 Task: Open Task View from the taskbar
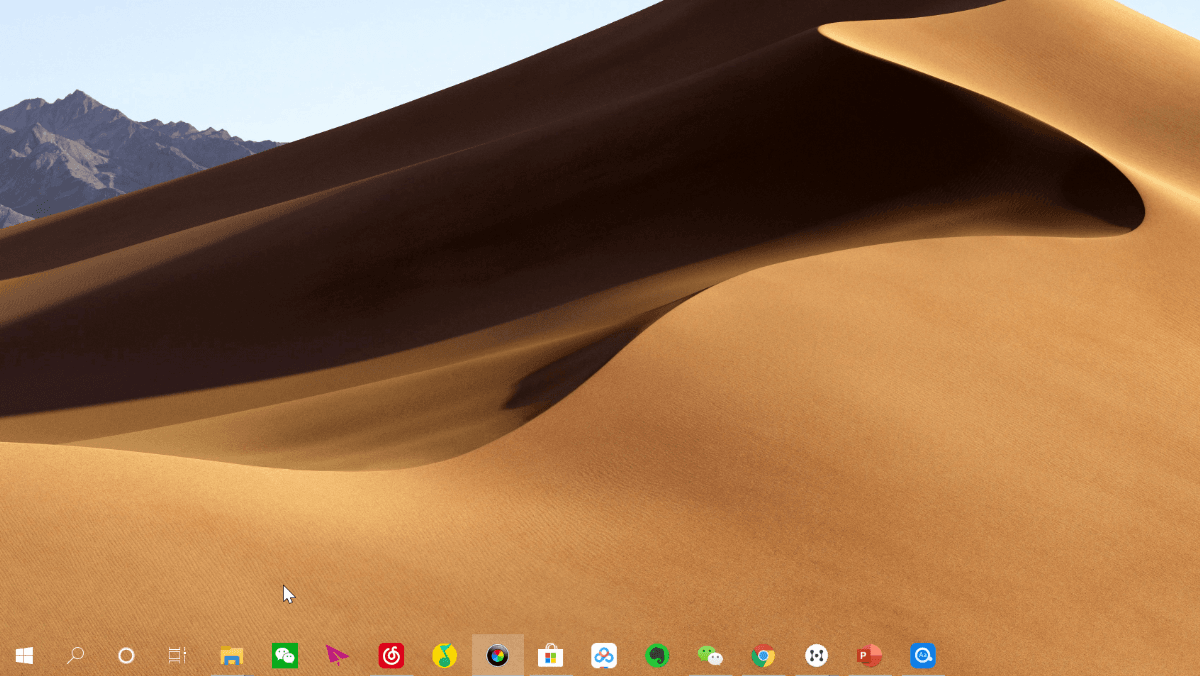(177, 655)
